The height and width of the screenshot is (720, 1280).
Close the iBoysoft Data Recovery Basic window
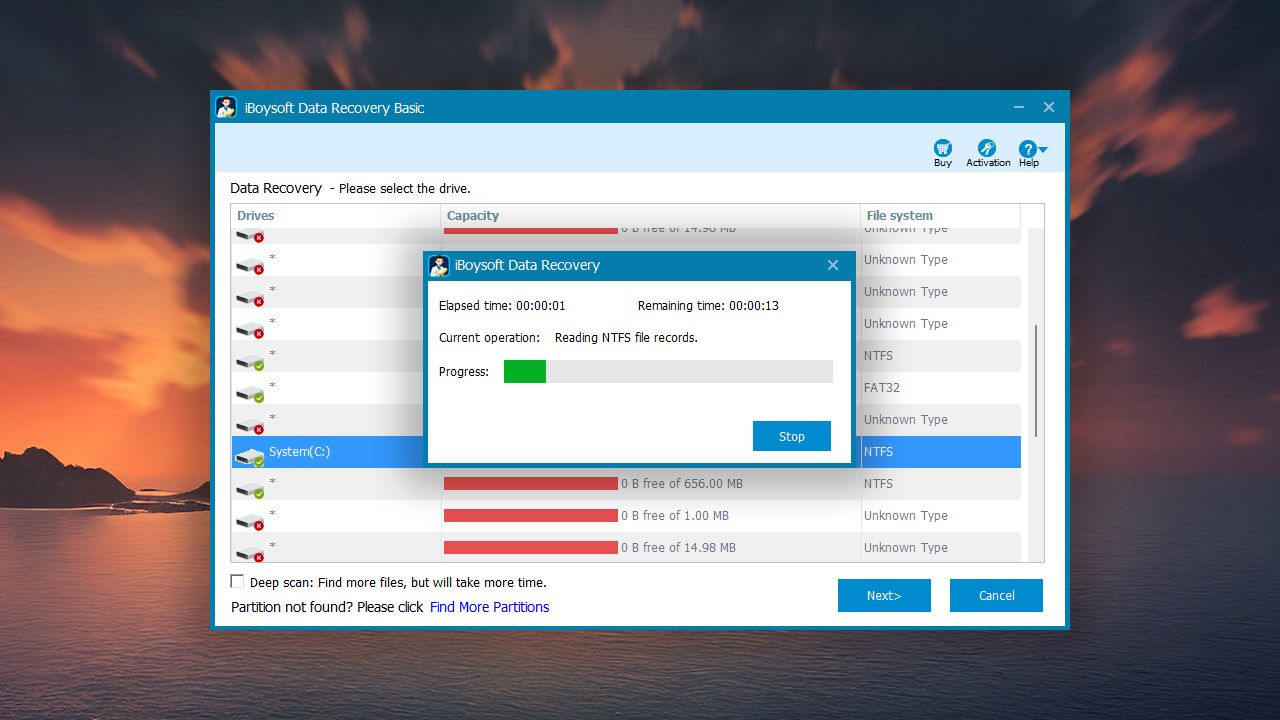pos(1049,107)
